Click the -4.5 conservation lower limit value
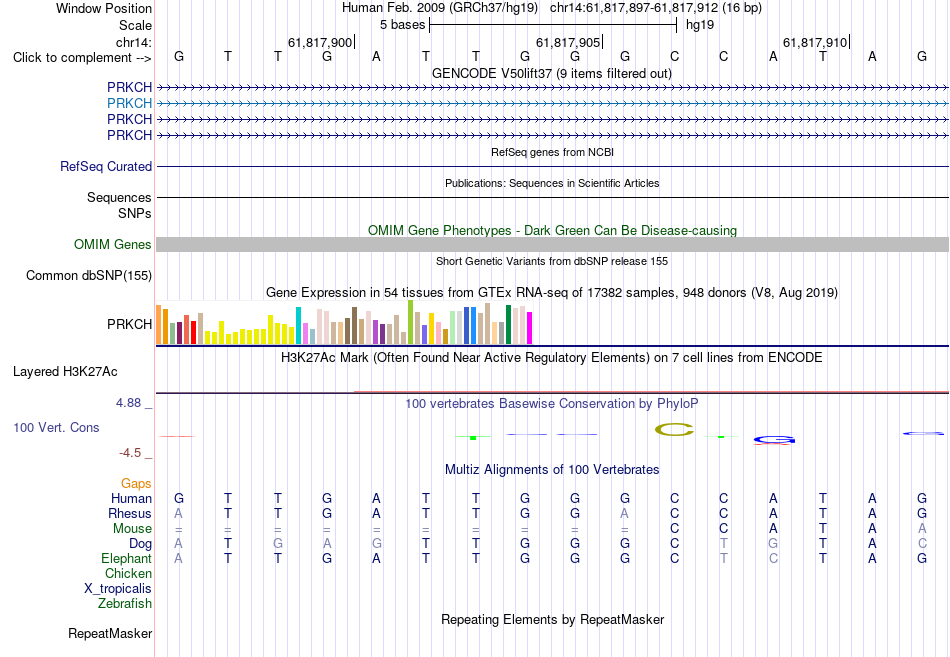950x657 pixels. tap(130, 453)
